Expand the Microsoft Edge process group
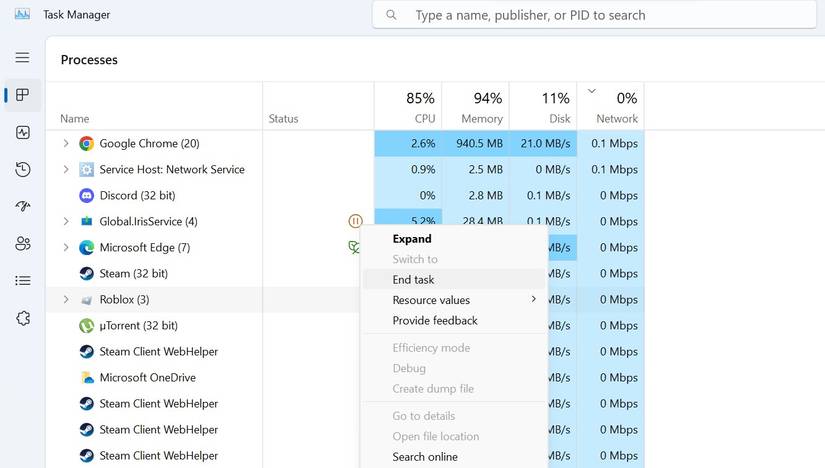Screen dimensions: 825x468 point(66,248)
